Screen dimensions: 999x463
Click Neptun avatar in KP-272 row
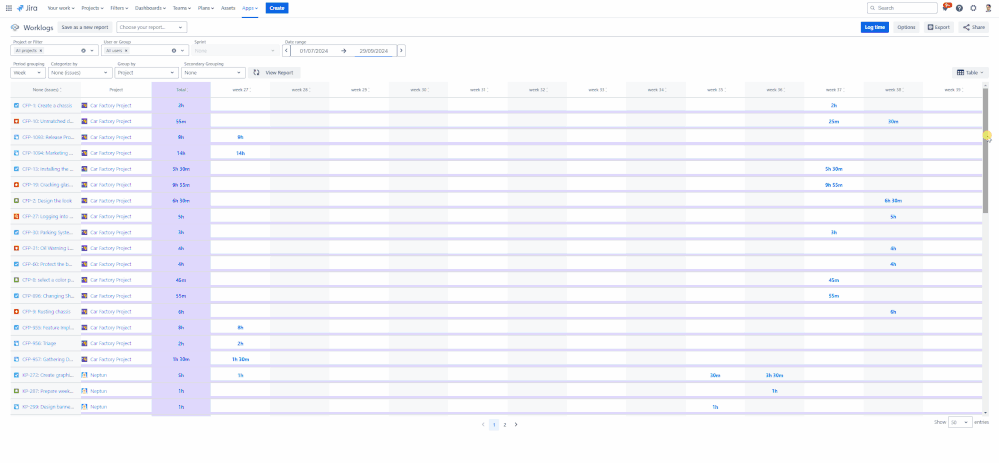pos(84,375)
